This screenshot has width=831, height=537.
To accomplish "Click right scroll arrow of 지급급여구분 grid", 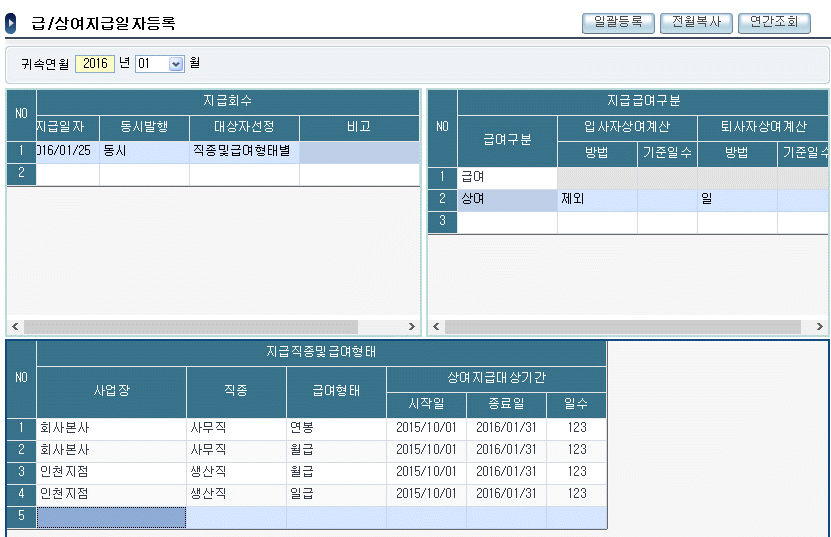I will tap(822, 327).
